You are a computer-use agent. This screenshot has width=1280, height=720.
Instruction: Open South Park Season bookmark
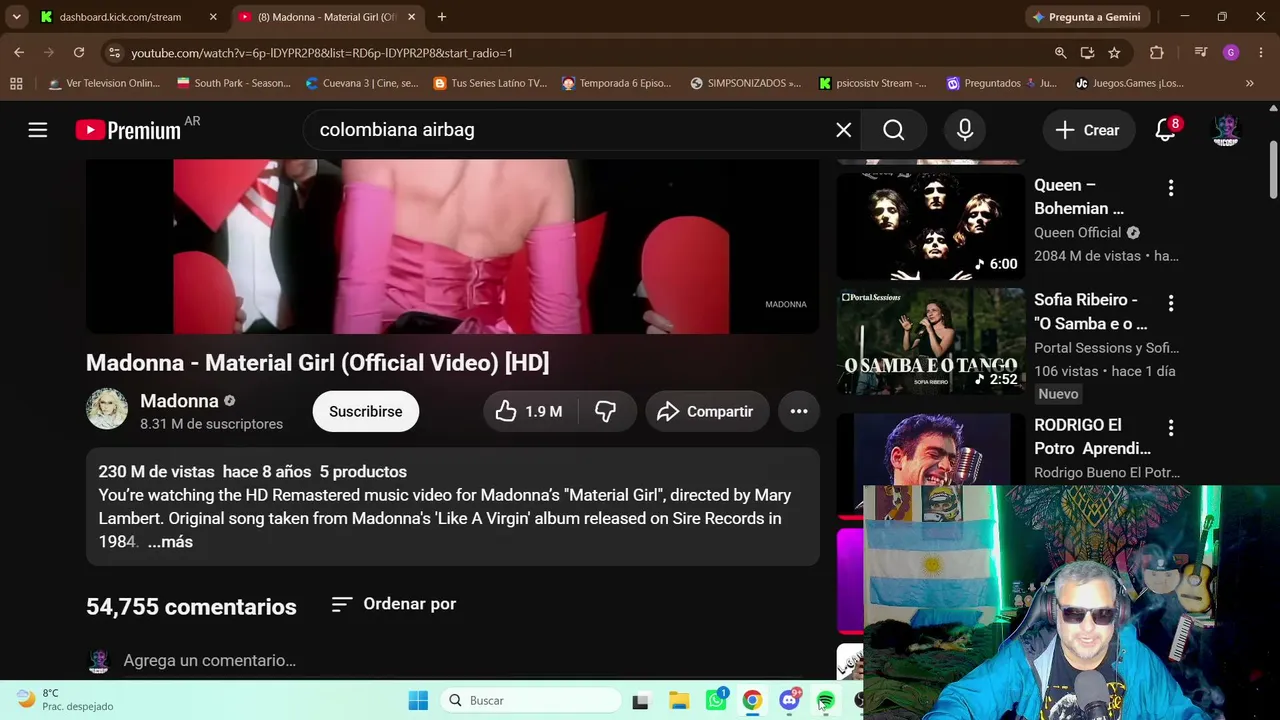(234, 83)
